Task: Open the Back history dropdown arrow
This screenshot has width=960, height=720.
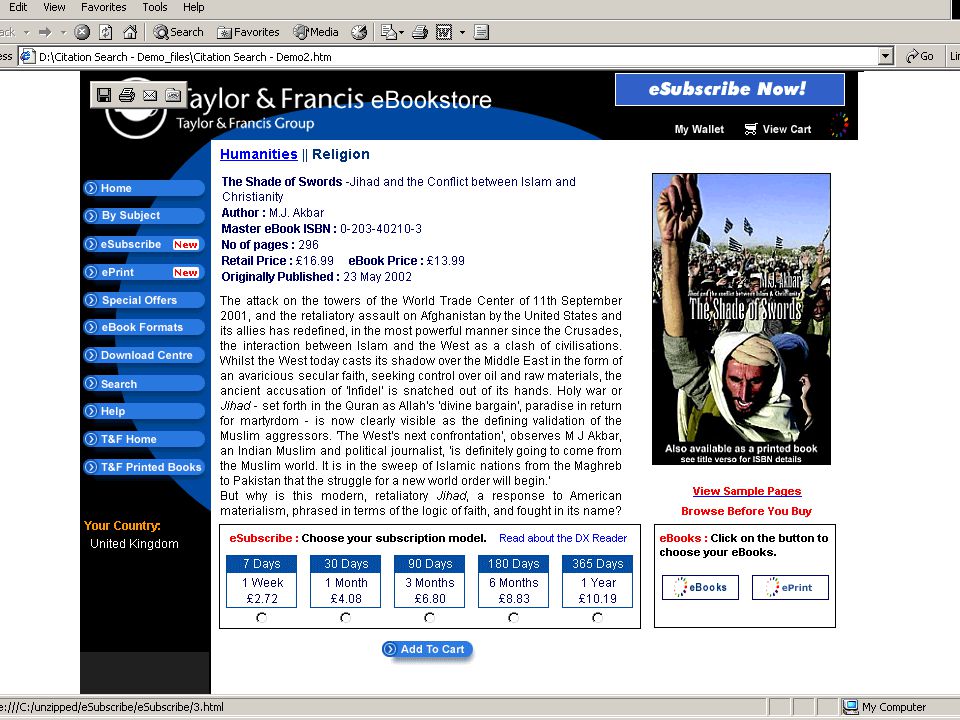Action: 26,32
